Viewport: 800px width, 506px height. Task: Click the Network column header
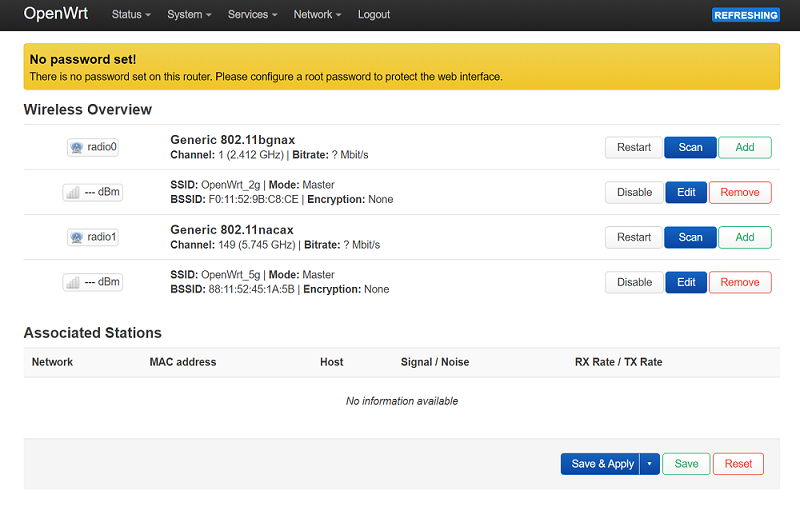52,362
